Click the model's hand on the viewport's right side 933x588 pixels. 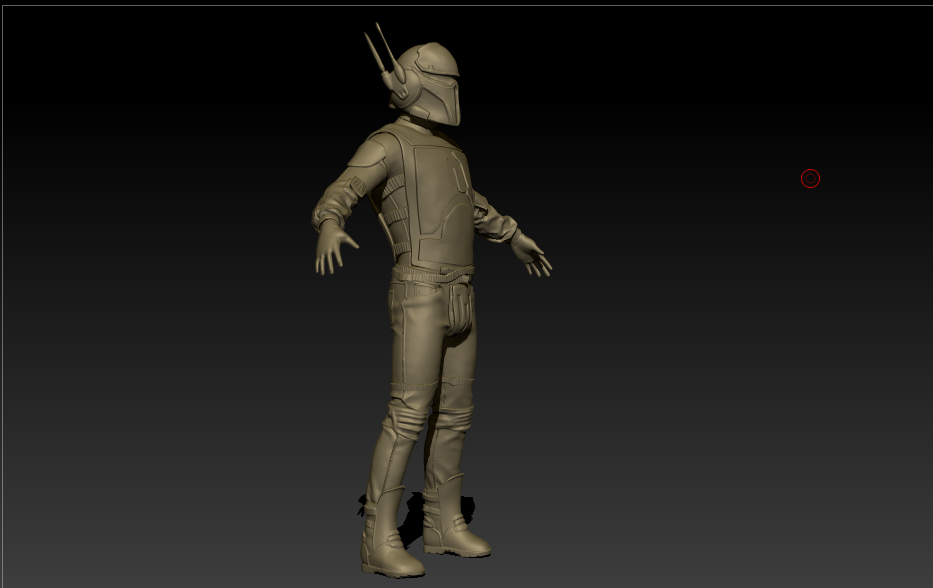[533, 255]
